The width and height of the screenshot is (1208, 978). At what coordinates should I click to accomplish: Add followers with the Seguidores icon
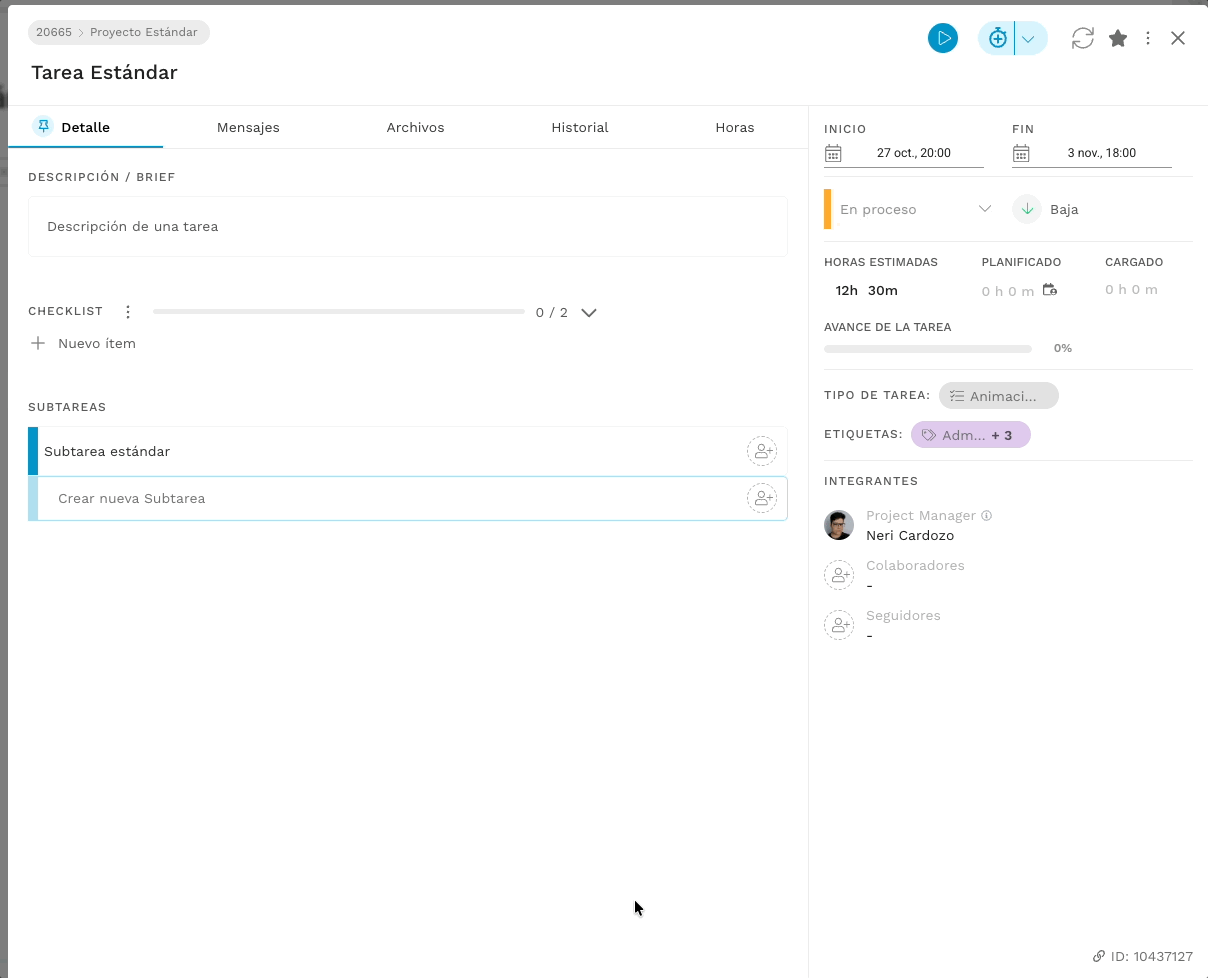pyautogui.click(x=838, y=625)
